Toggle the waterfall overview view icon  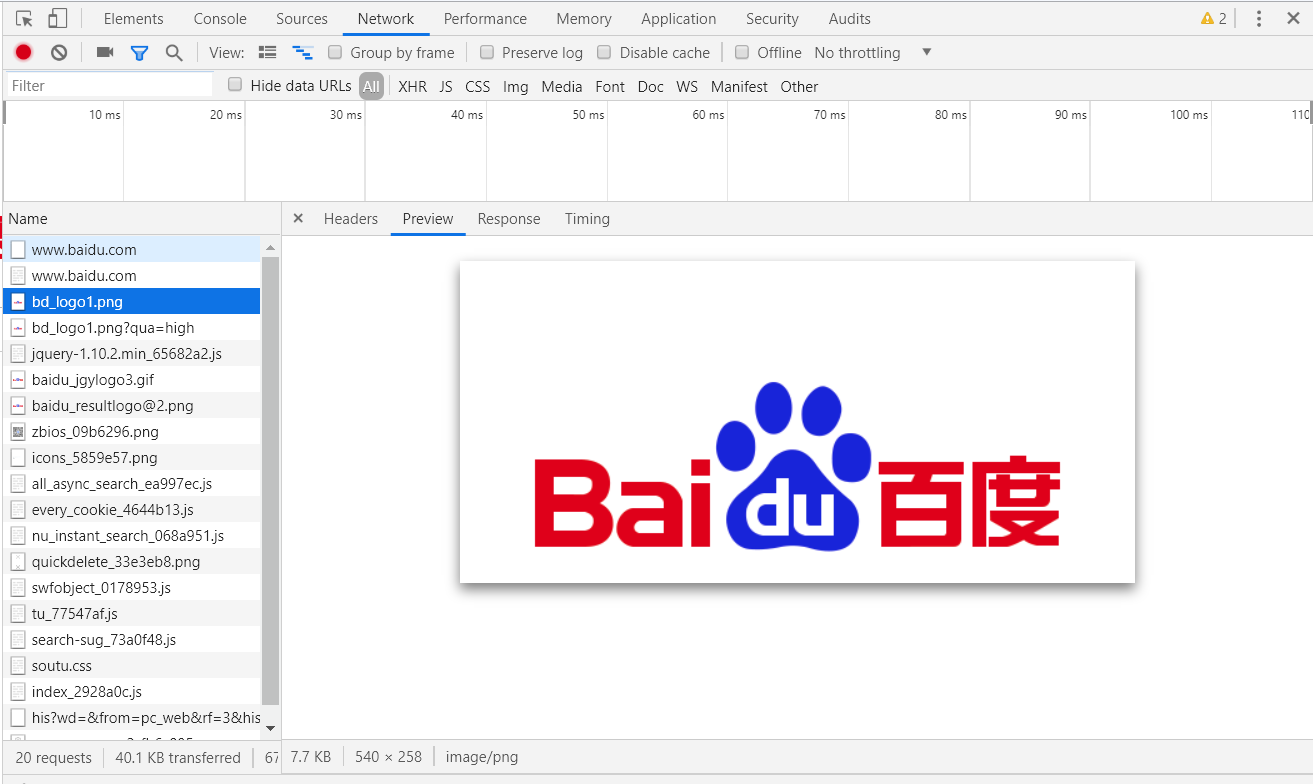[x=302, y=52]
